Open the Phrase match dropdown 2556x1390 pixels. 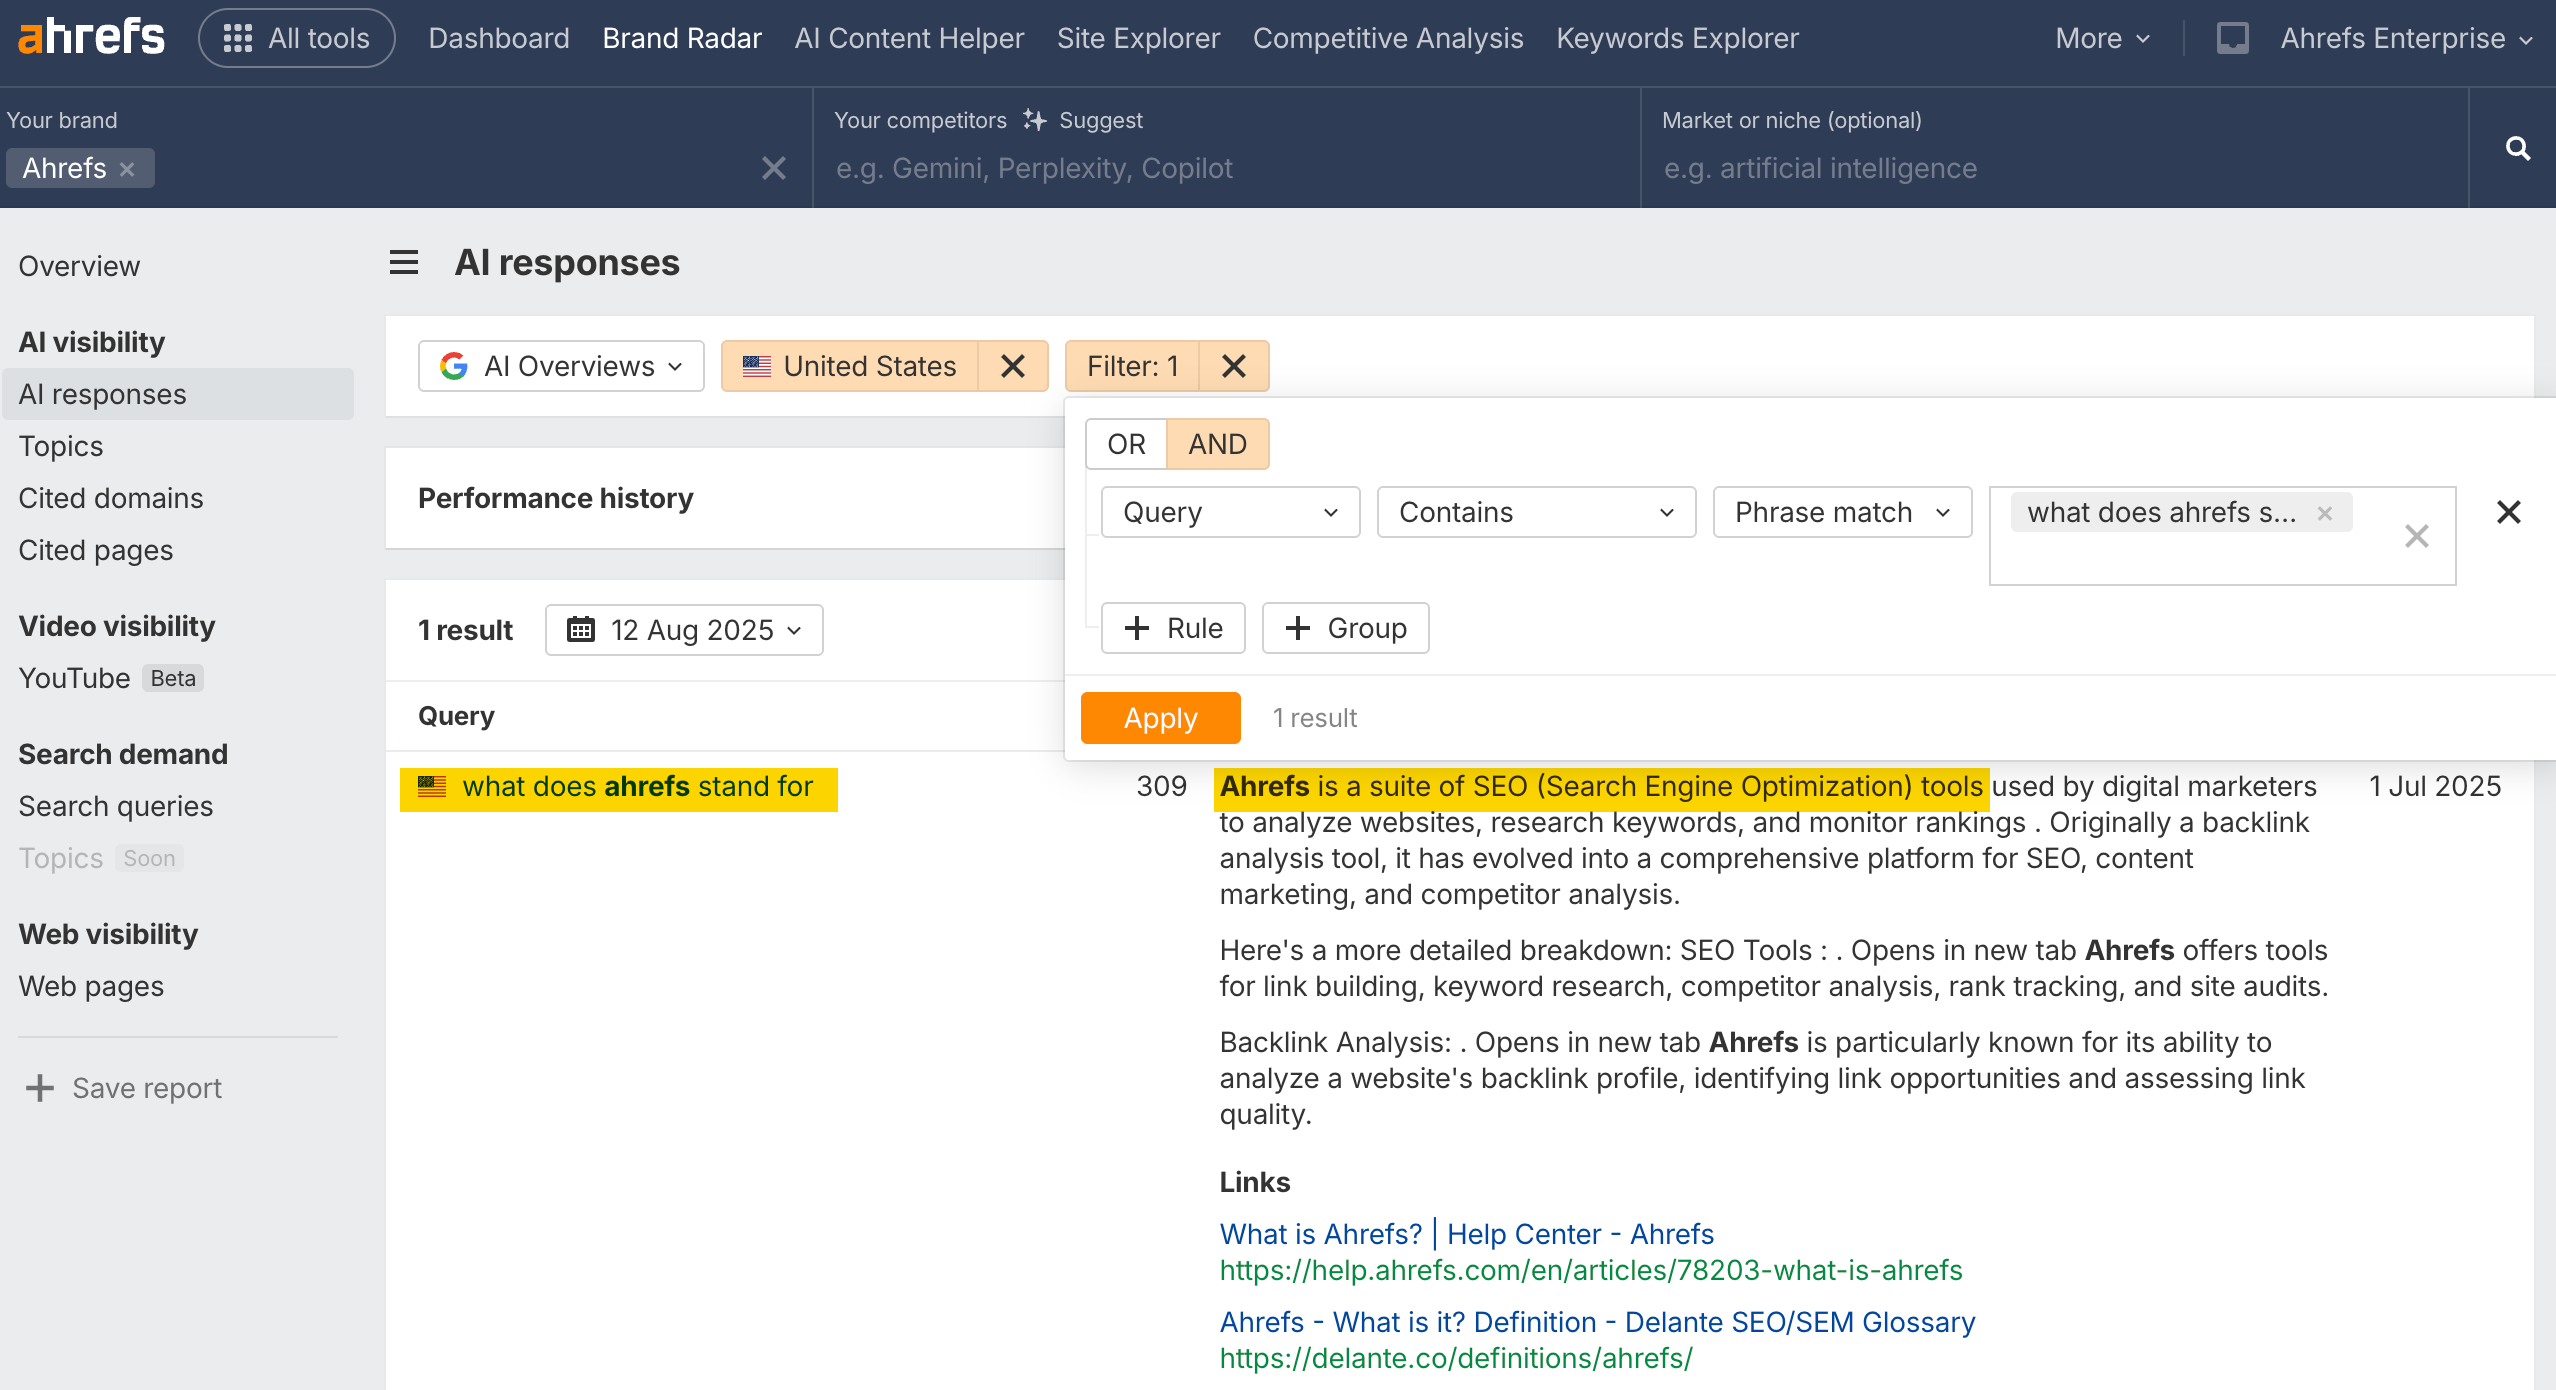(x=1841, y=512)
